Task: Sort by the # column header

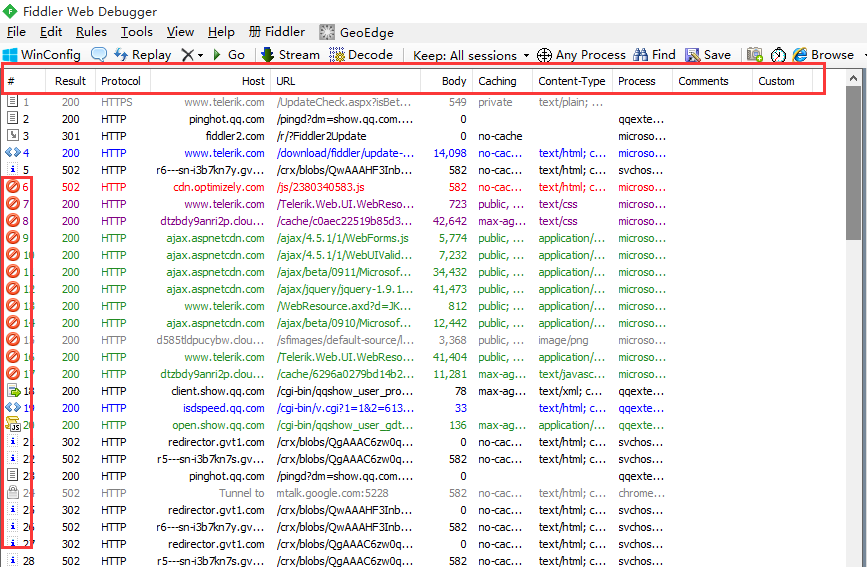Action: [x=25, y=81]
